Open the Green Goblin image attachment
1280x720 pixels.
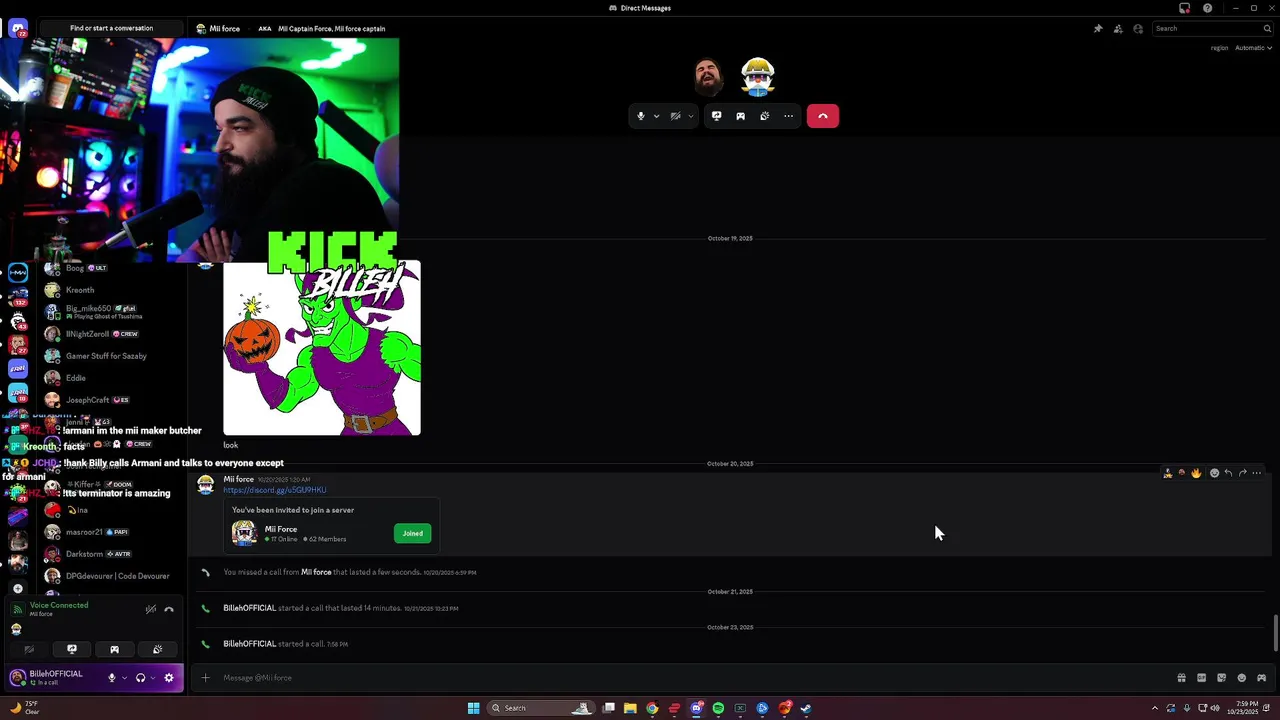point(322,347)
